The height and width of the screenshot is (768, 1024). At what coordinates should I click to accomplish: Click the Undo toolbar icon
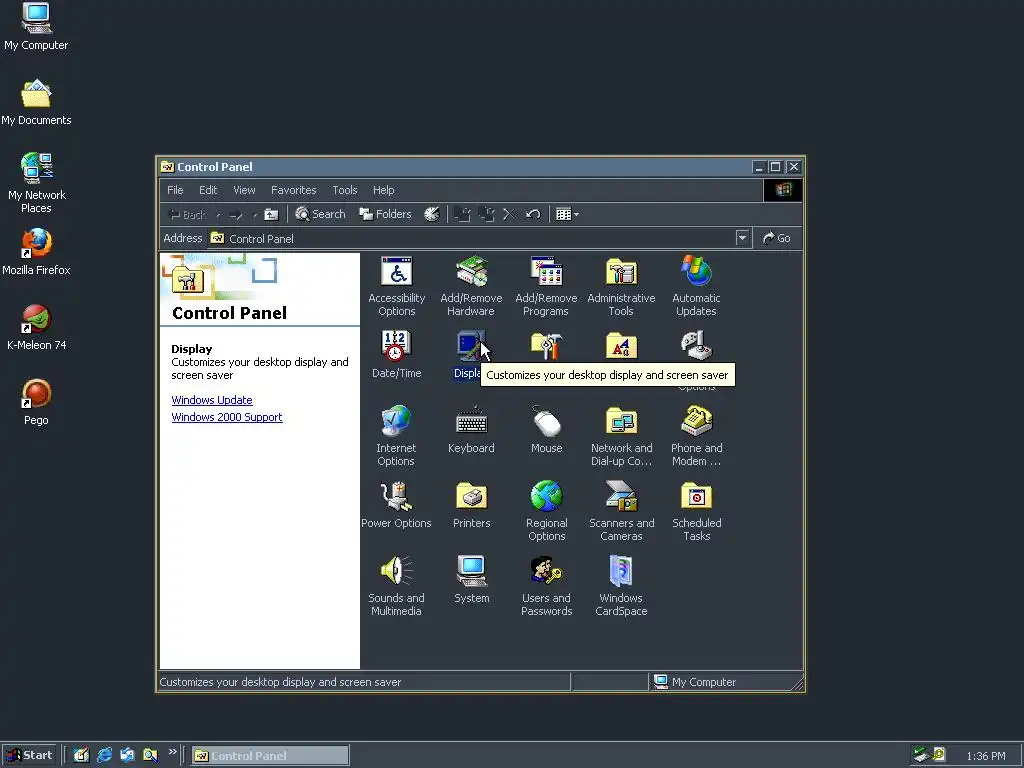point(533,214)
